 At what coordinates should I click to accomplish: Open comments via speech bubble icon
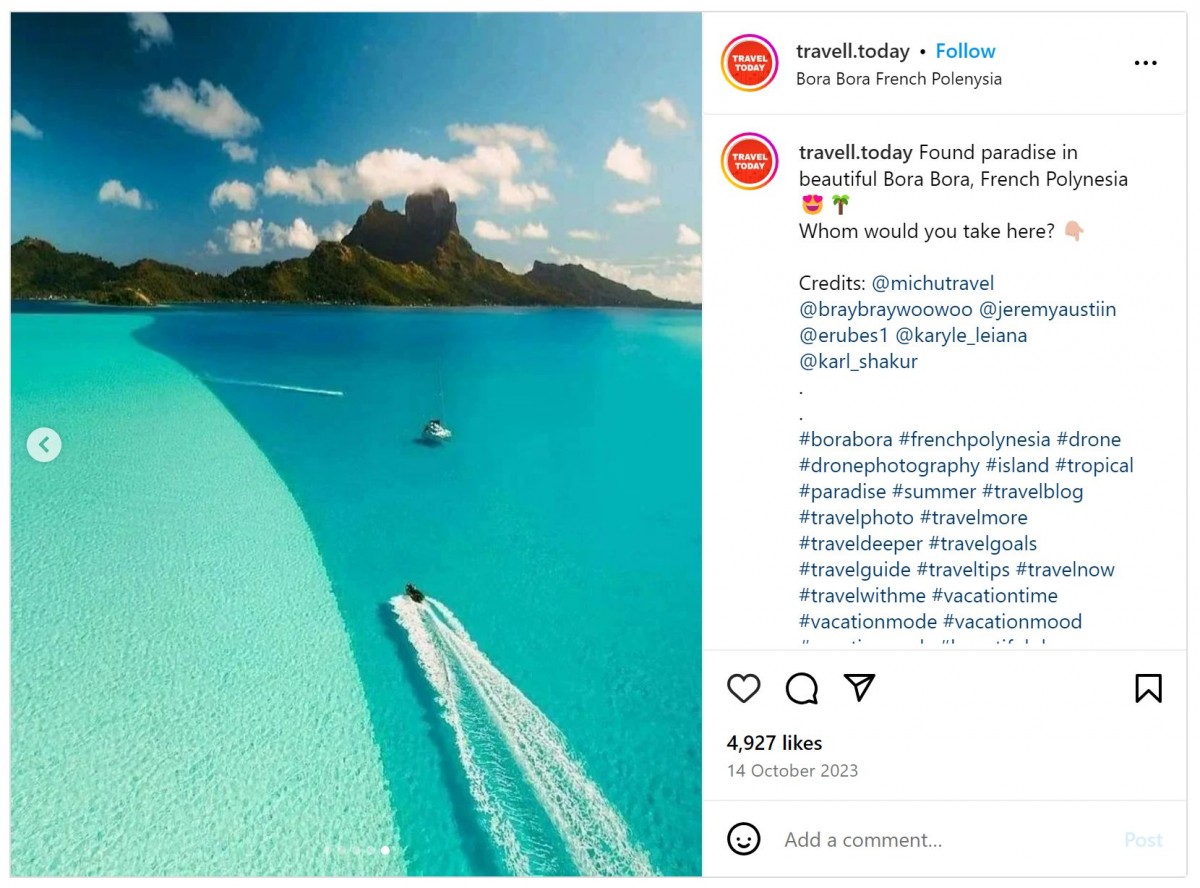point(802,688)
